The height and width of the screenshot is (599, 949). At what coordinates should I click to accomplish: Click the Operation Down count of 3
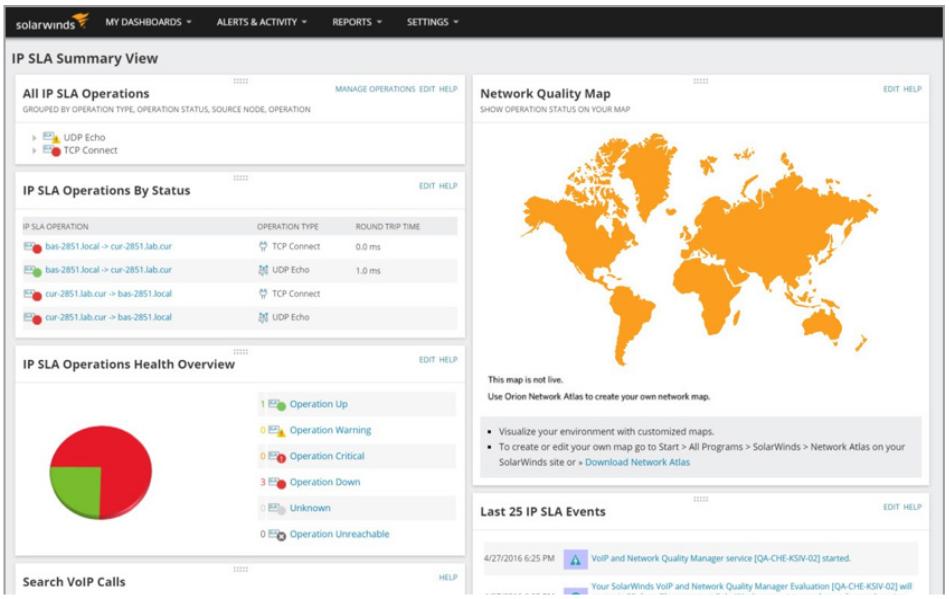click(263, 482)
